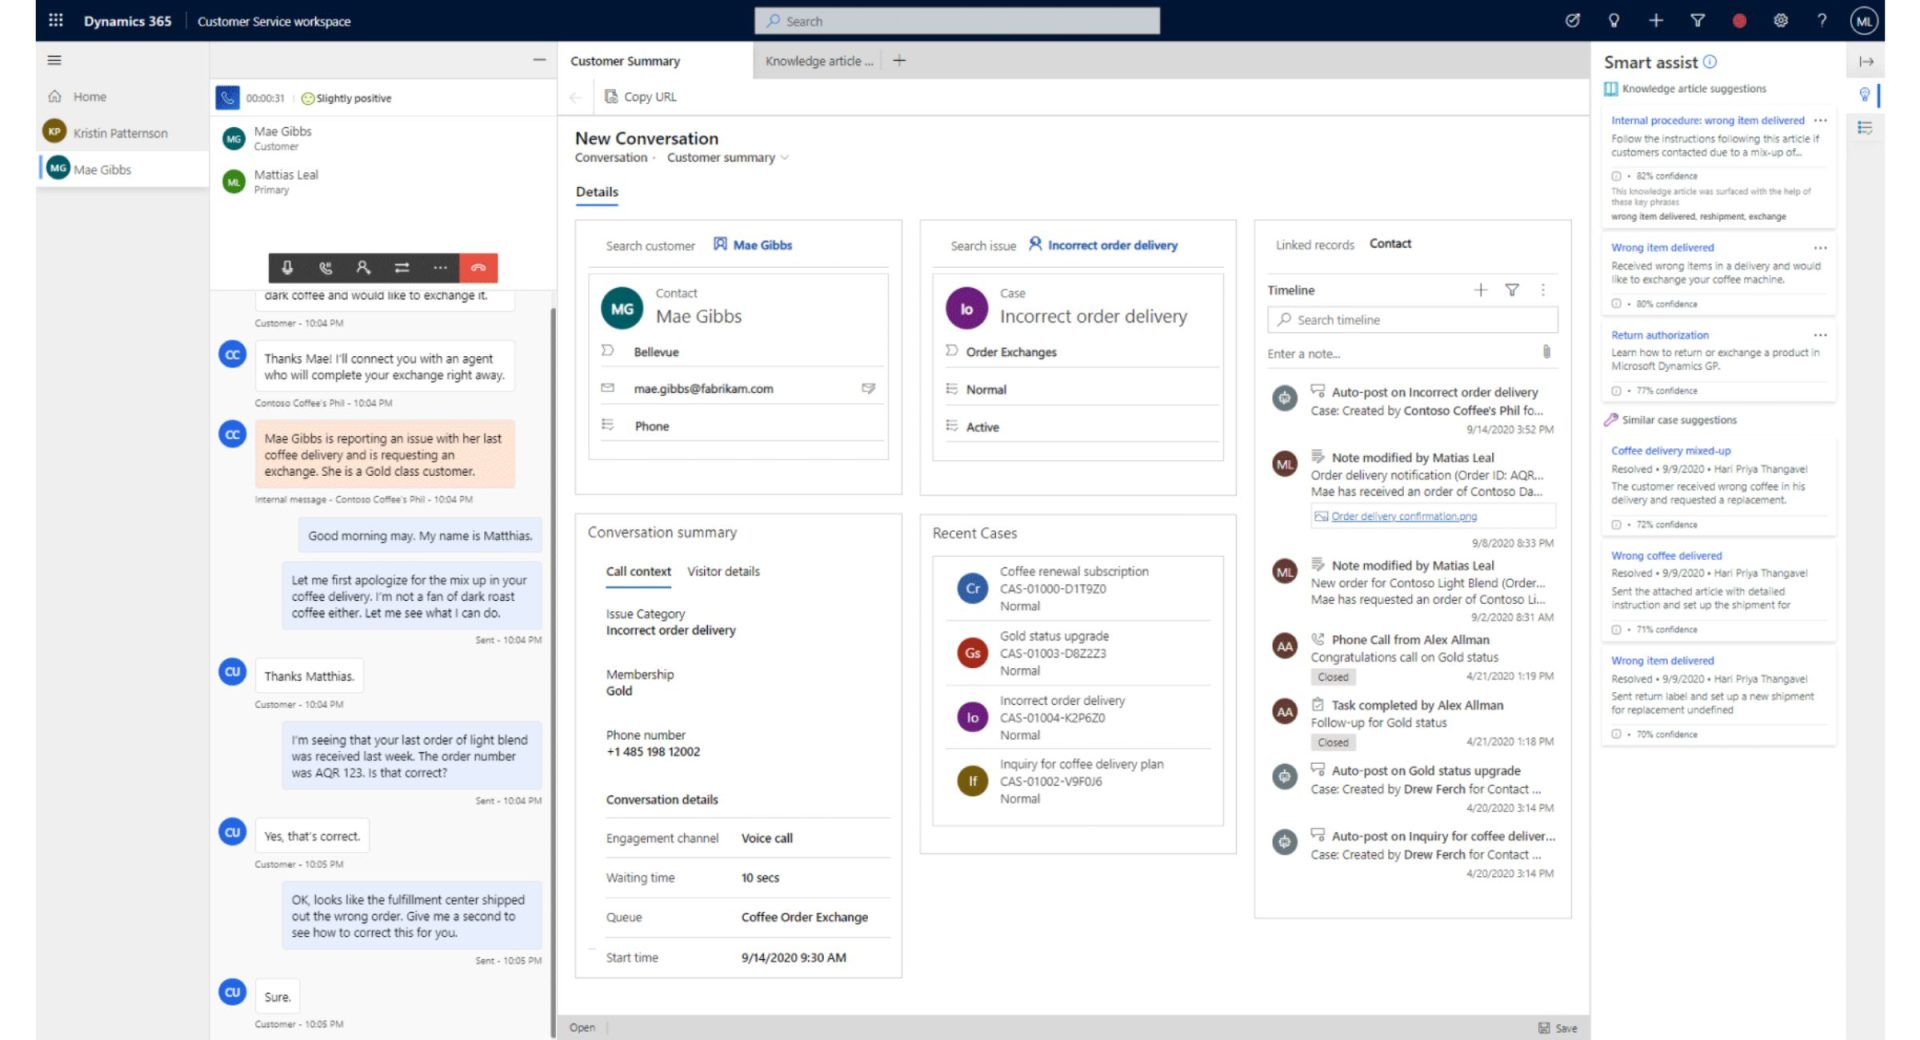Viewport: 1920px width, 1040px height.
Task: Attach a file using the paperclip icon
Action: [x=1545, y=352]
